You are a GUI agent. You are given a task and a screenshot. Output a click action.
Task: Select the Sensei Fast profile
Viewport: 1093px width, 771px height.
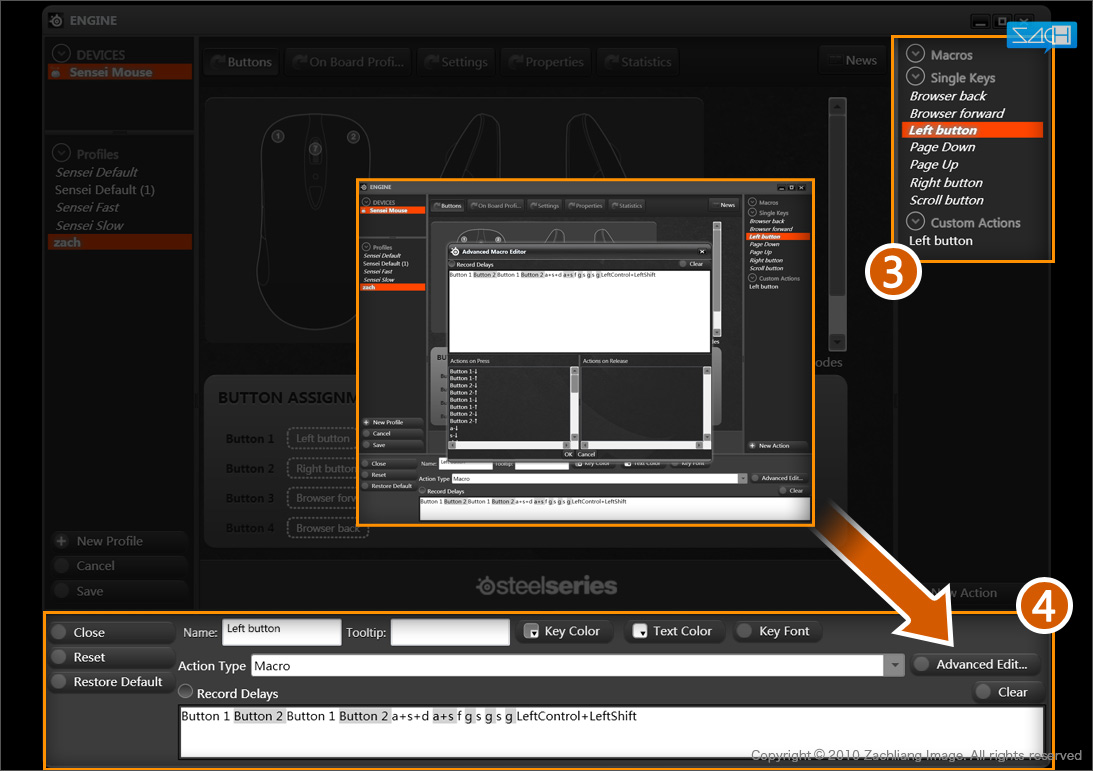87,208
